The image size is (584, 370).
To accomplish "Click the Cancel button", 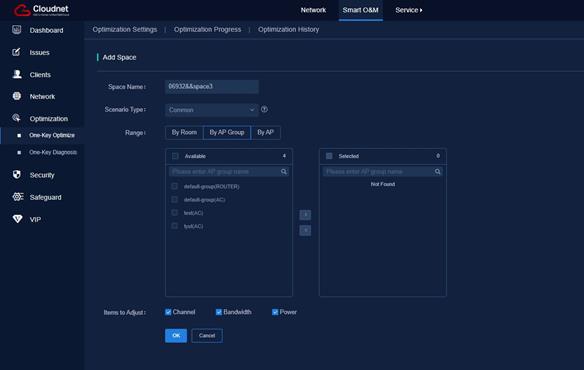I will (207, 335).
